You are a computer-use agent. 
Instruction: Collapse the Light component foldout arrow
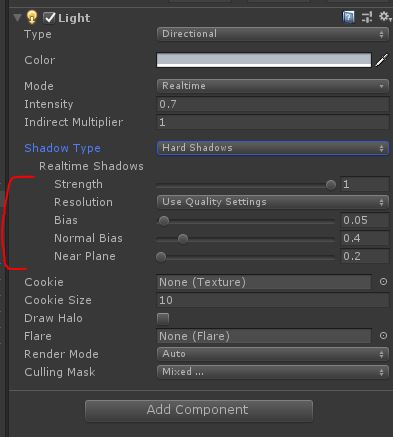click(17, 17)
